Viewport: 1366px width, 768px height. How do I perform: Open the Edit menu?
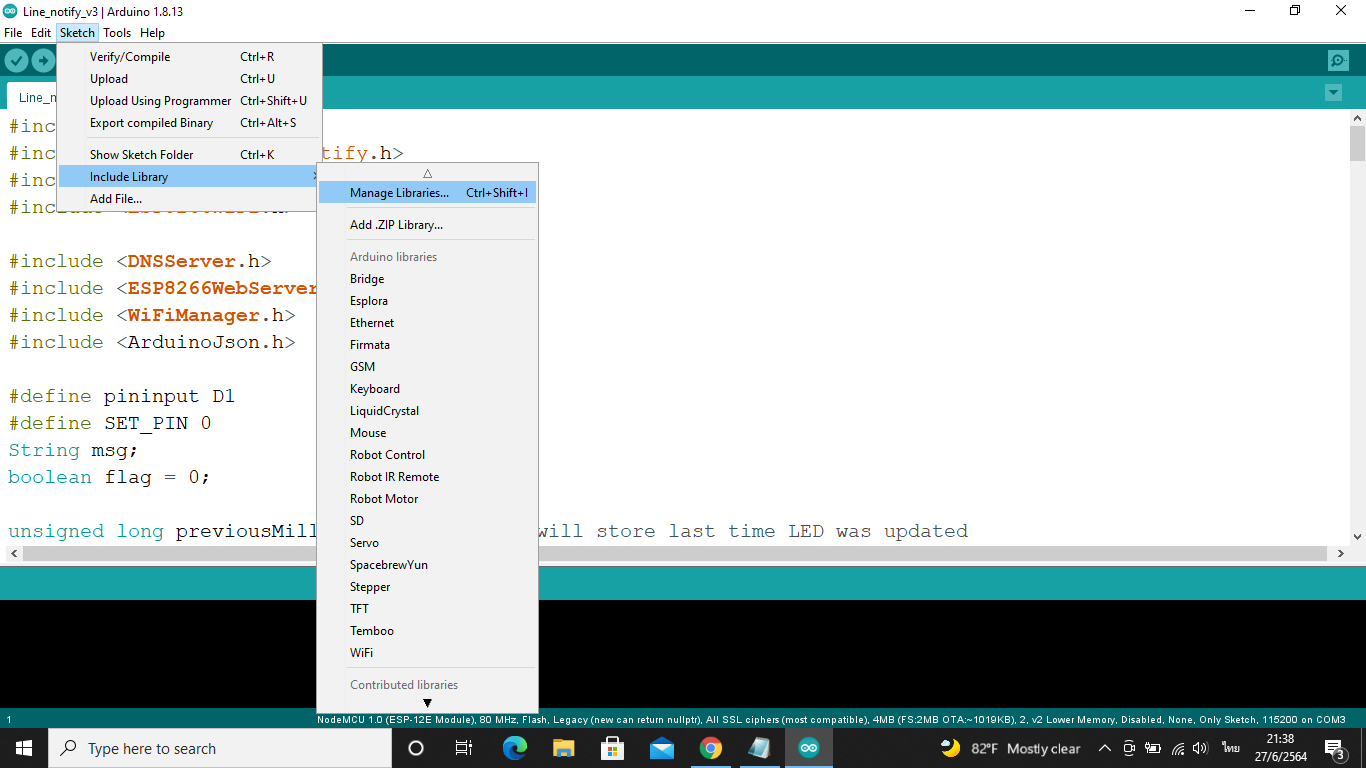[x=41, y=33]
